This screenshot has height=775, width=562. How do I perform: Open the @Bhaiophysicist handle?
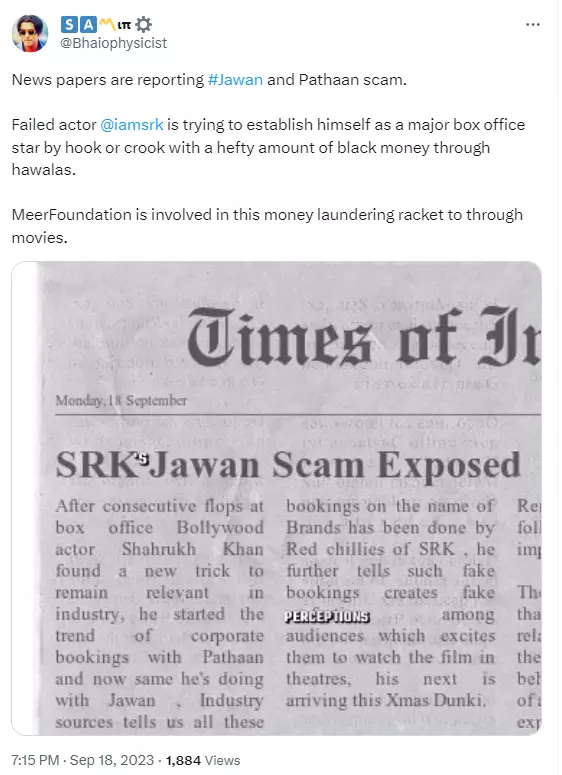point(113,43)
